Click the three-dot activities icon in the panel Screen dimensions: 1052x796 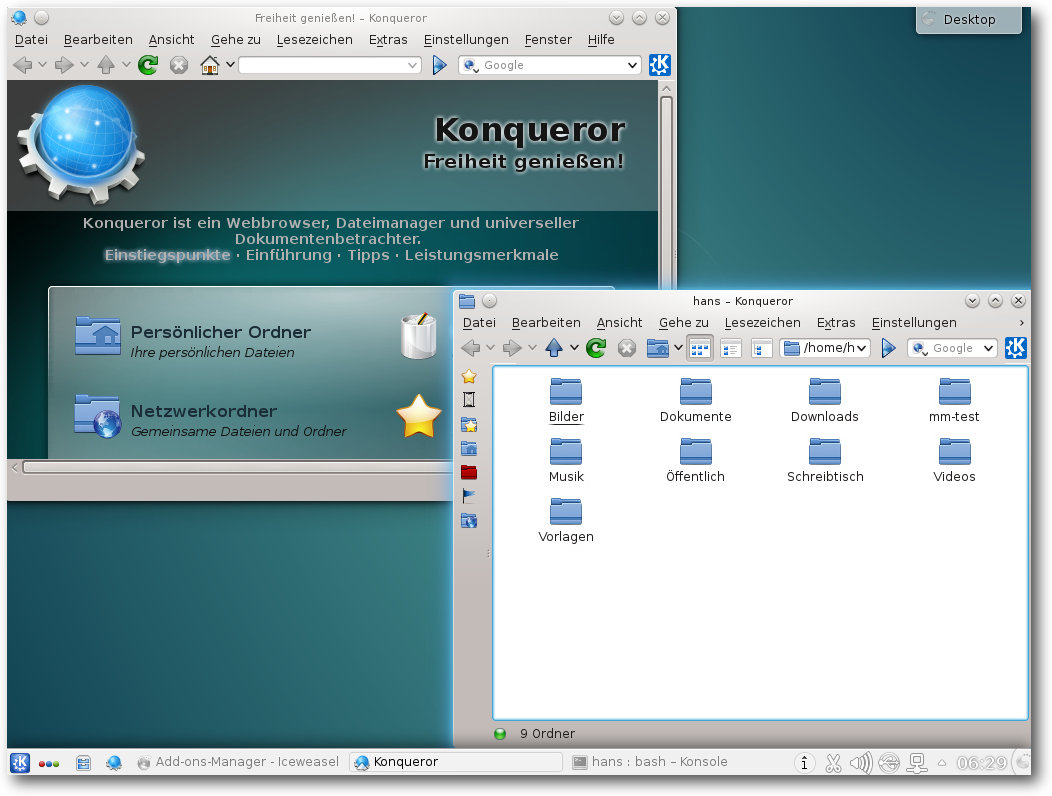[49, 764]
